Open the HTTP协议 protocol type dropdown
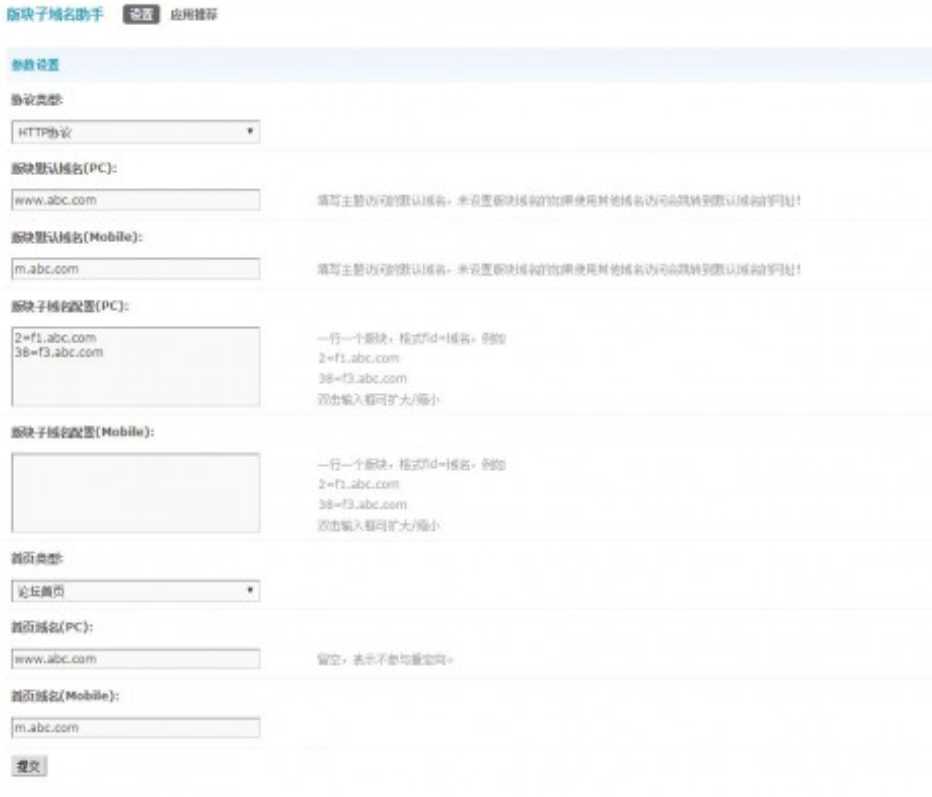Image resolution: width=932 pixels, height=797 pixels. pos(136,132)
